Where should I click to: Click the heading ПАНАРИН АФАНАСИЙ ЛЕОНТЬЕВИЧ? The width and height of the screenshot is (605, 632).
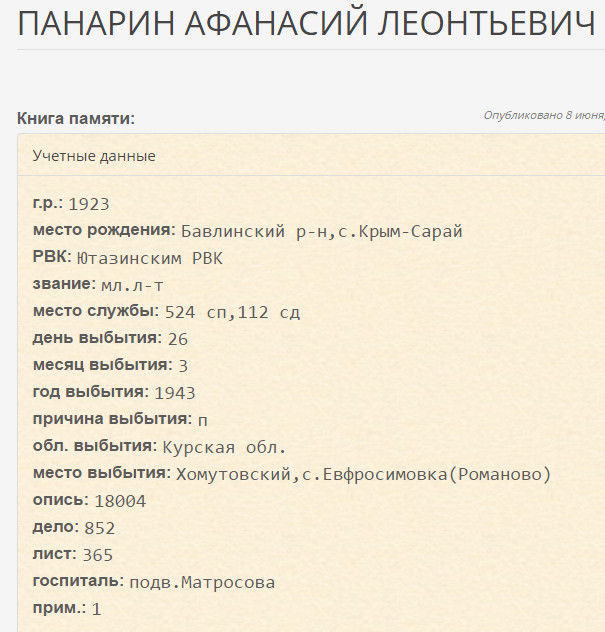(x=306, y=24)
